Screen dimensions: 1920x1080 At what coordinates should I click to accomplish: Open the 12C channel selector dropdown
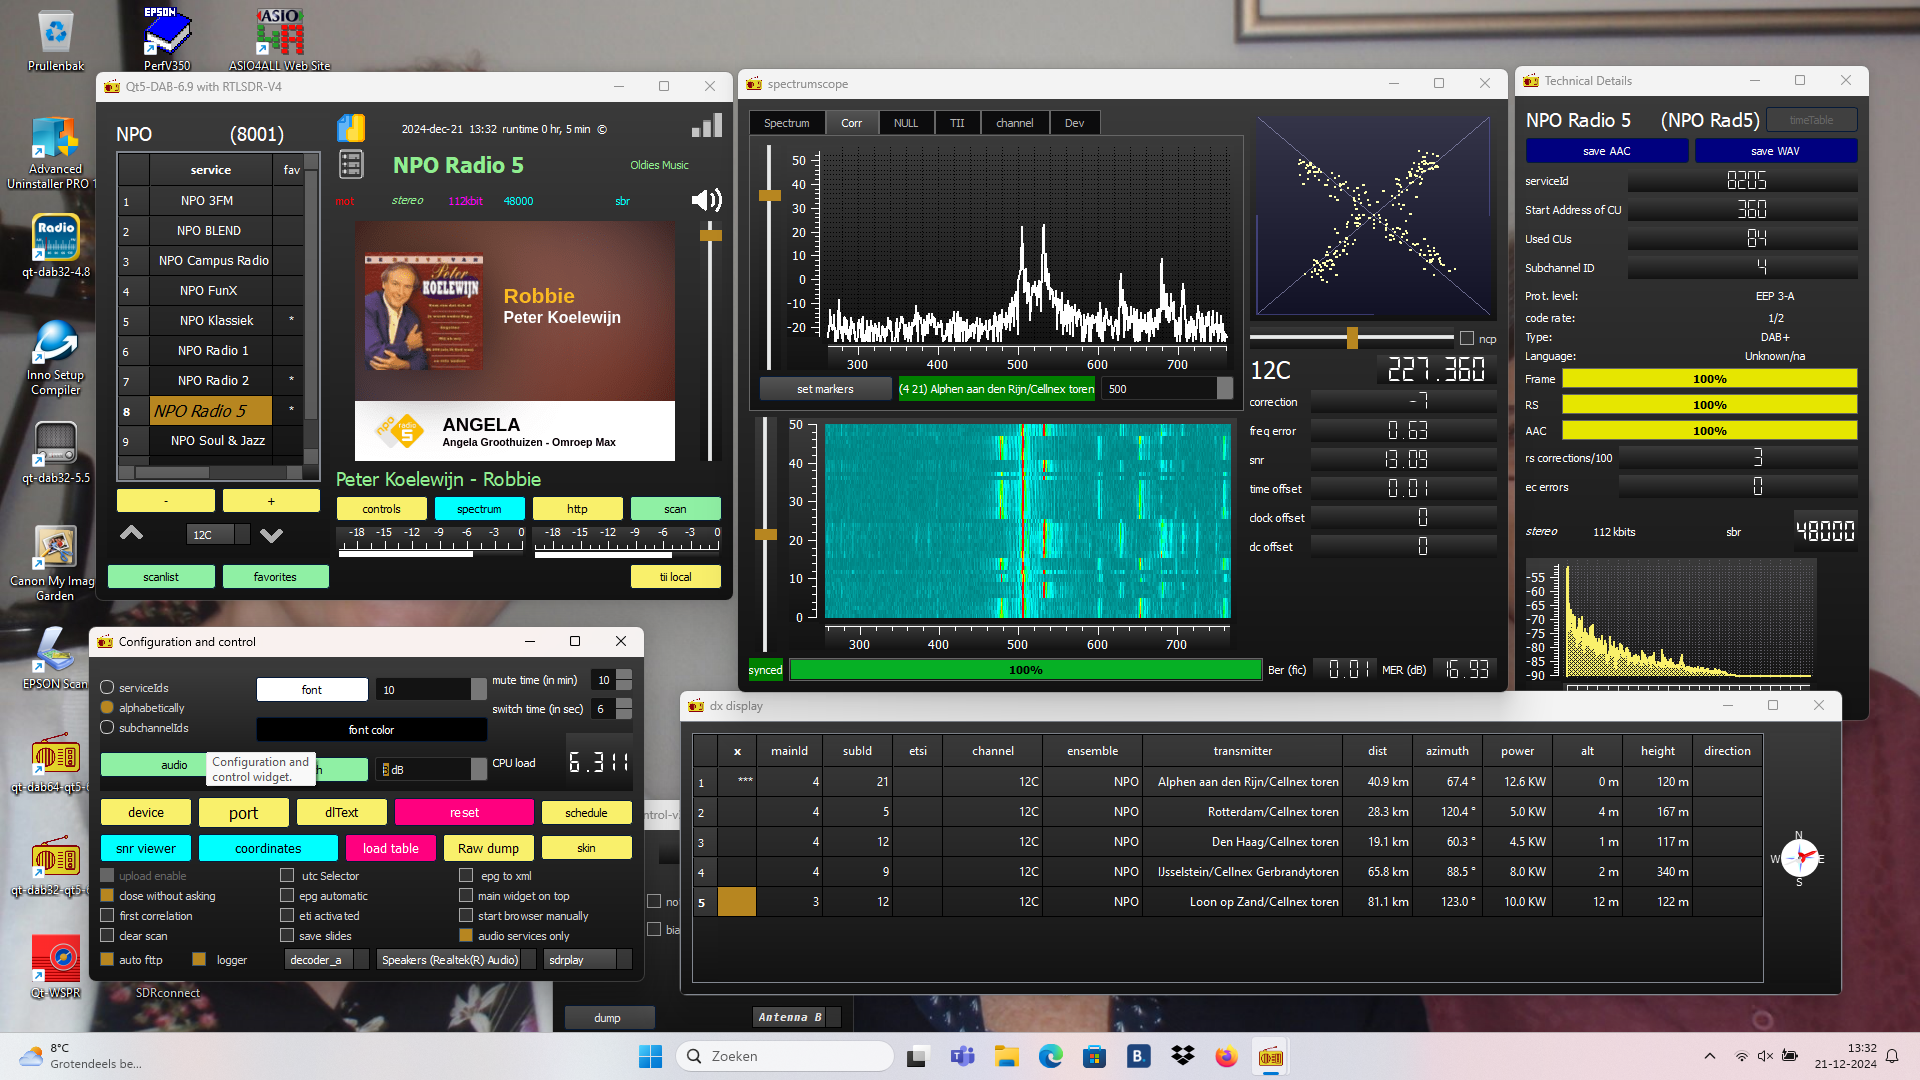click(x=218, y=535)
